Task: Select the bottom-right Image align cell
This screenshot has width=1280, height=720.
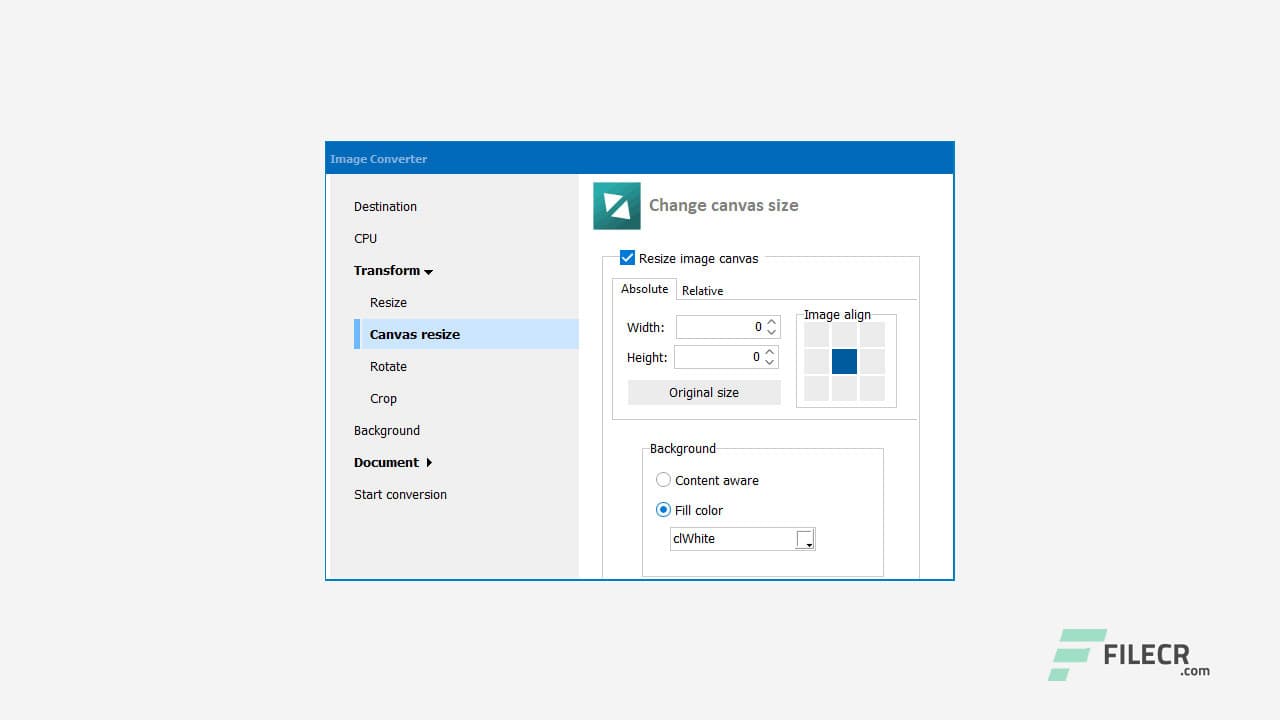Action: [x=872, y=389]
